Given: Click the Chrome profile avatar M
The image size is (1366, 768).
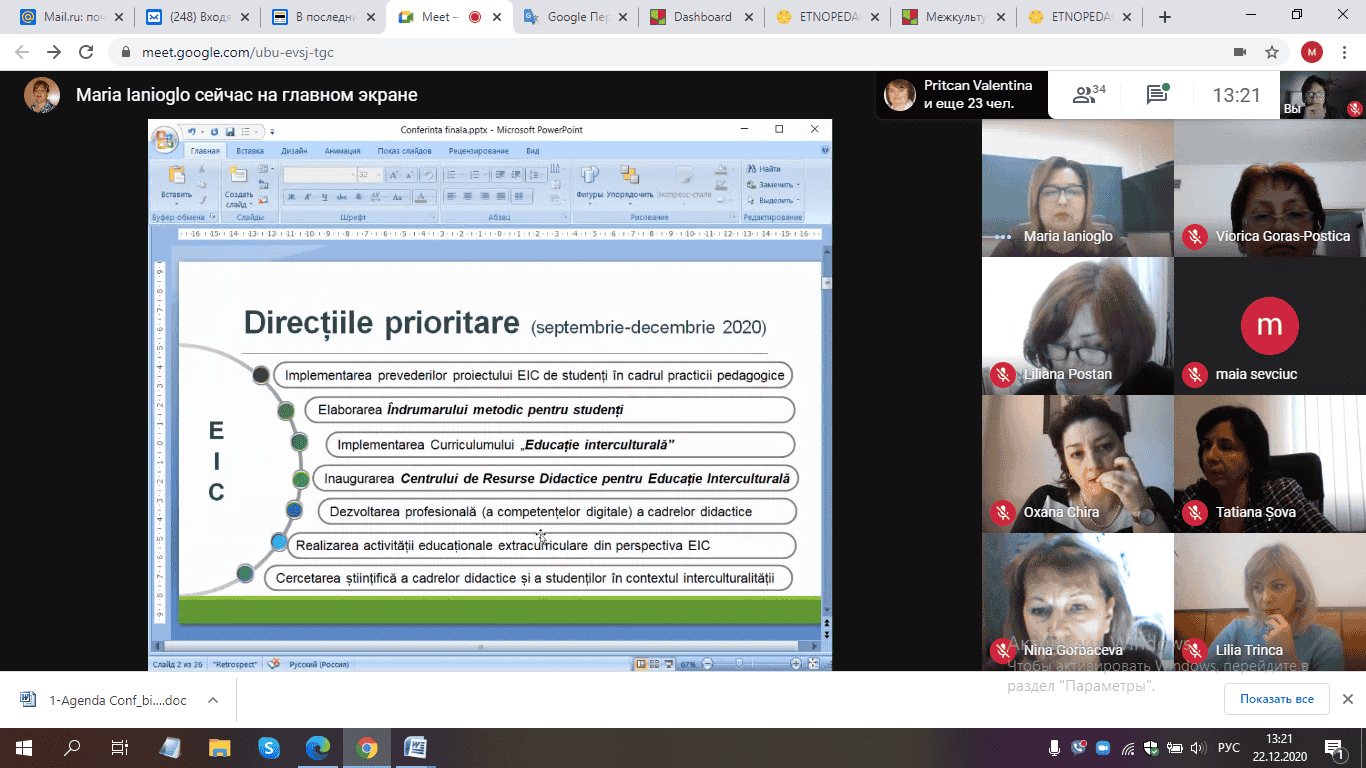Looking at the screenshot, I should (1311, 52).
